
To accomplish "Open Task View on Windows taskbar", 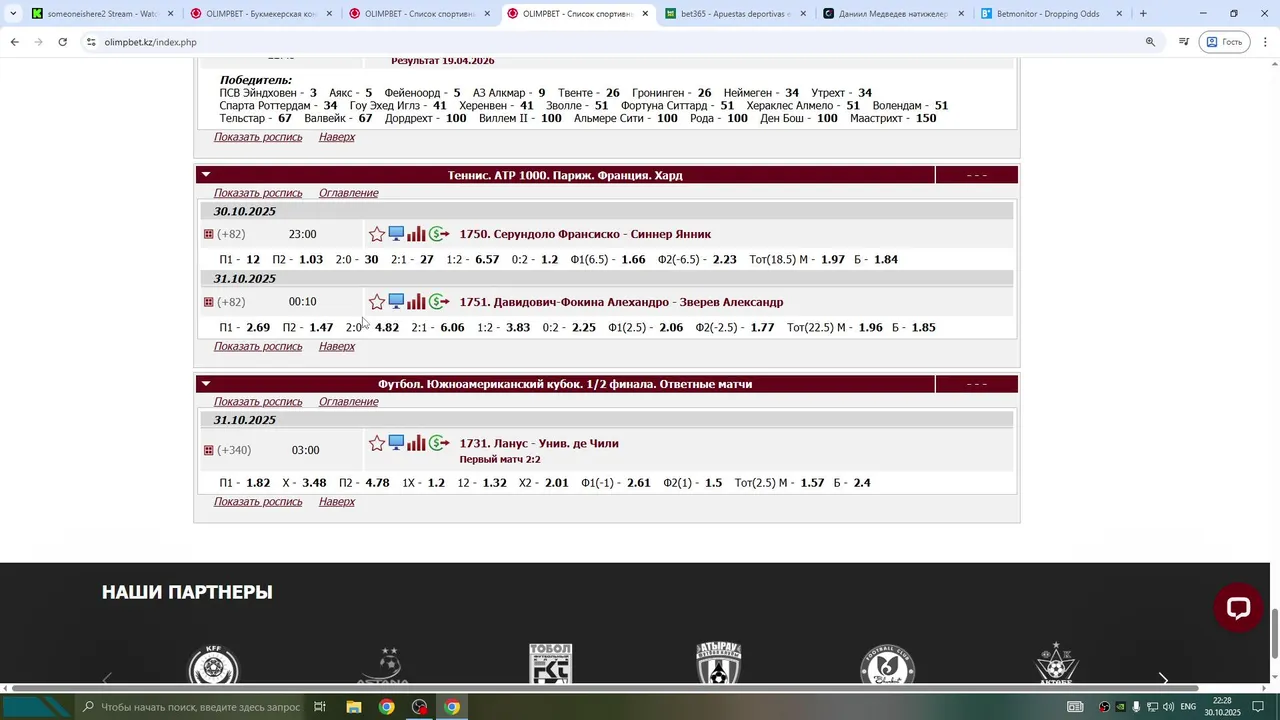I will point(320,707).
